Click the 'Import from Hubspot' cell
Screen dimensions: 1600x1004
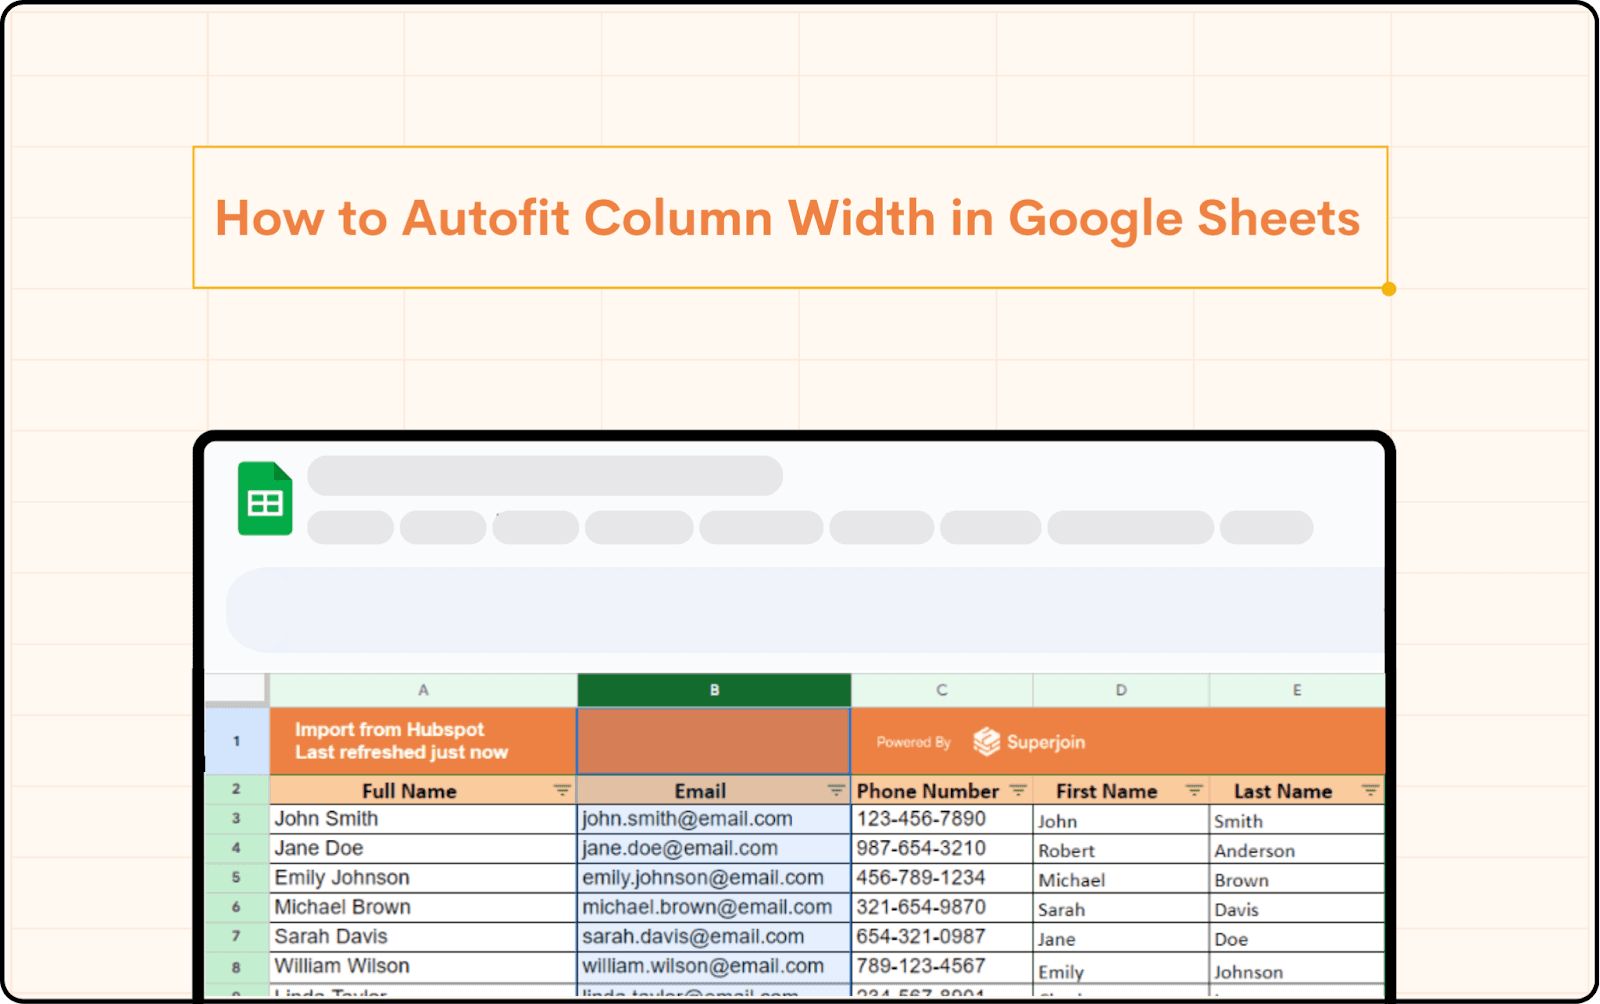[423, 741]
